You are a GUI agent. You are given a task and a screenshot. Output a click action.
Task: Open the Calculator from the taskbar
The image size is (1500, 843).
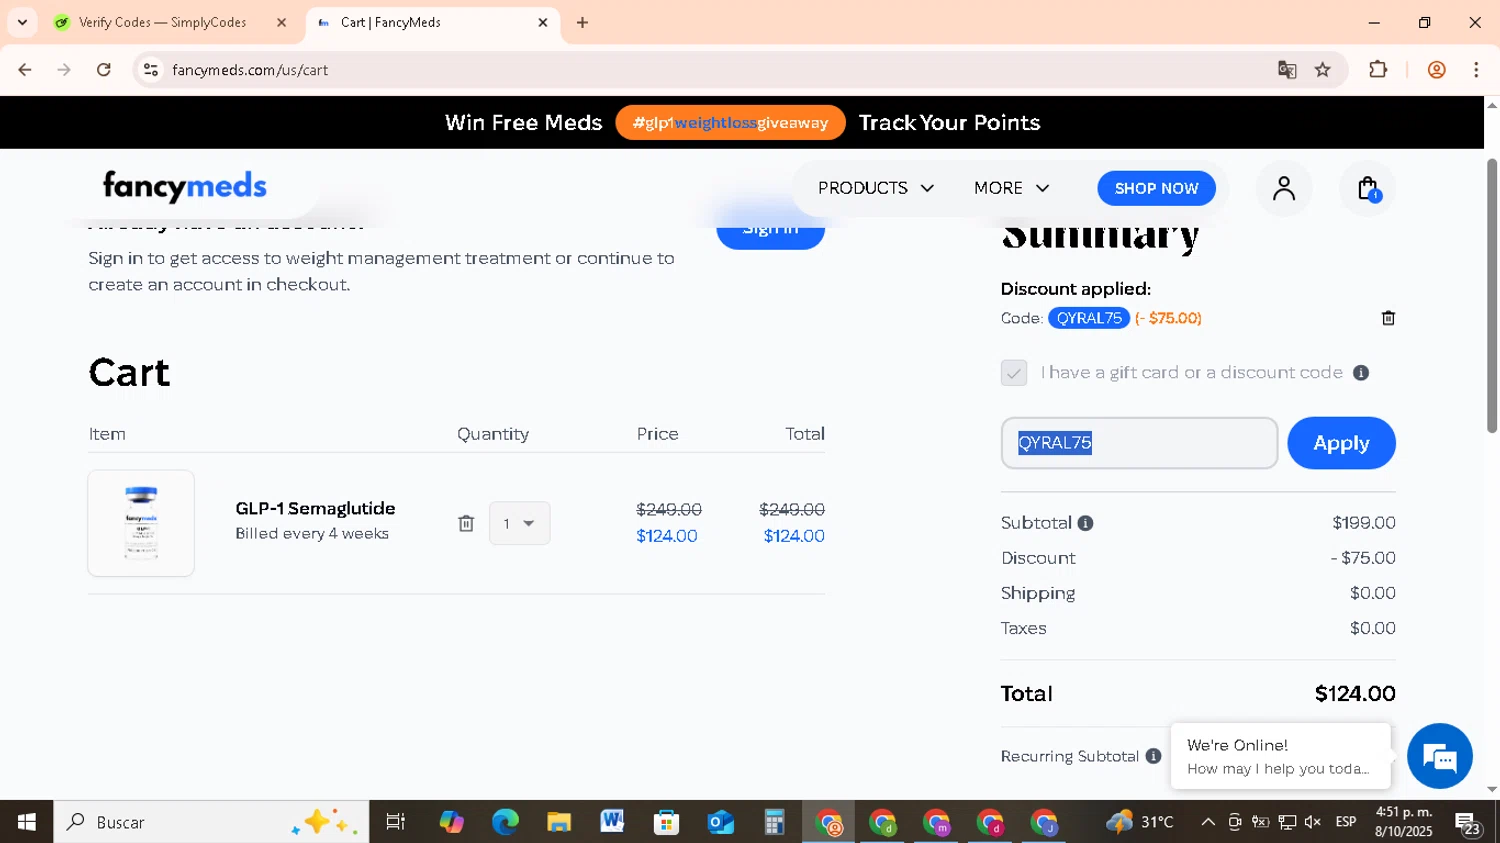(x=774, y=822)
